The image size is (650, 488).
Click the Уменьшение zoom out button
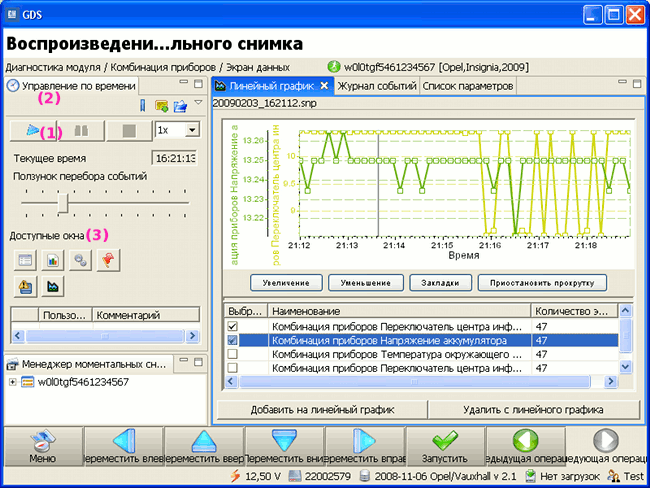(366, 283)
